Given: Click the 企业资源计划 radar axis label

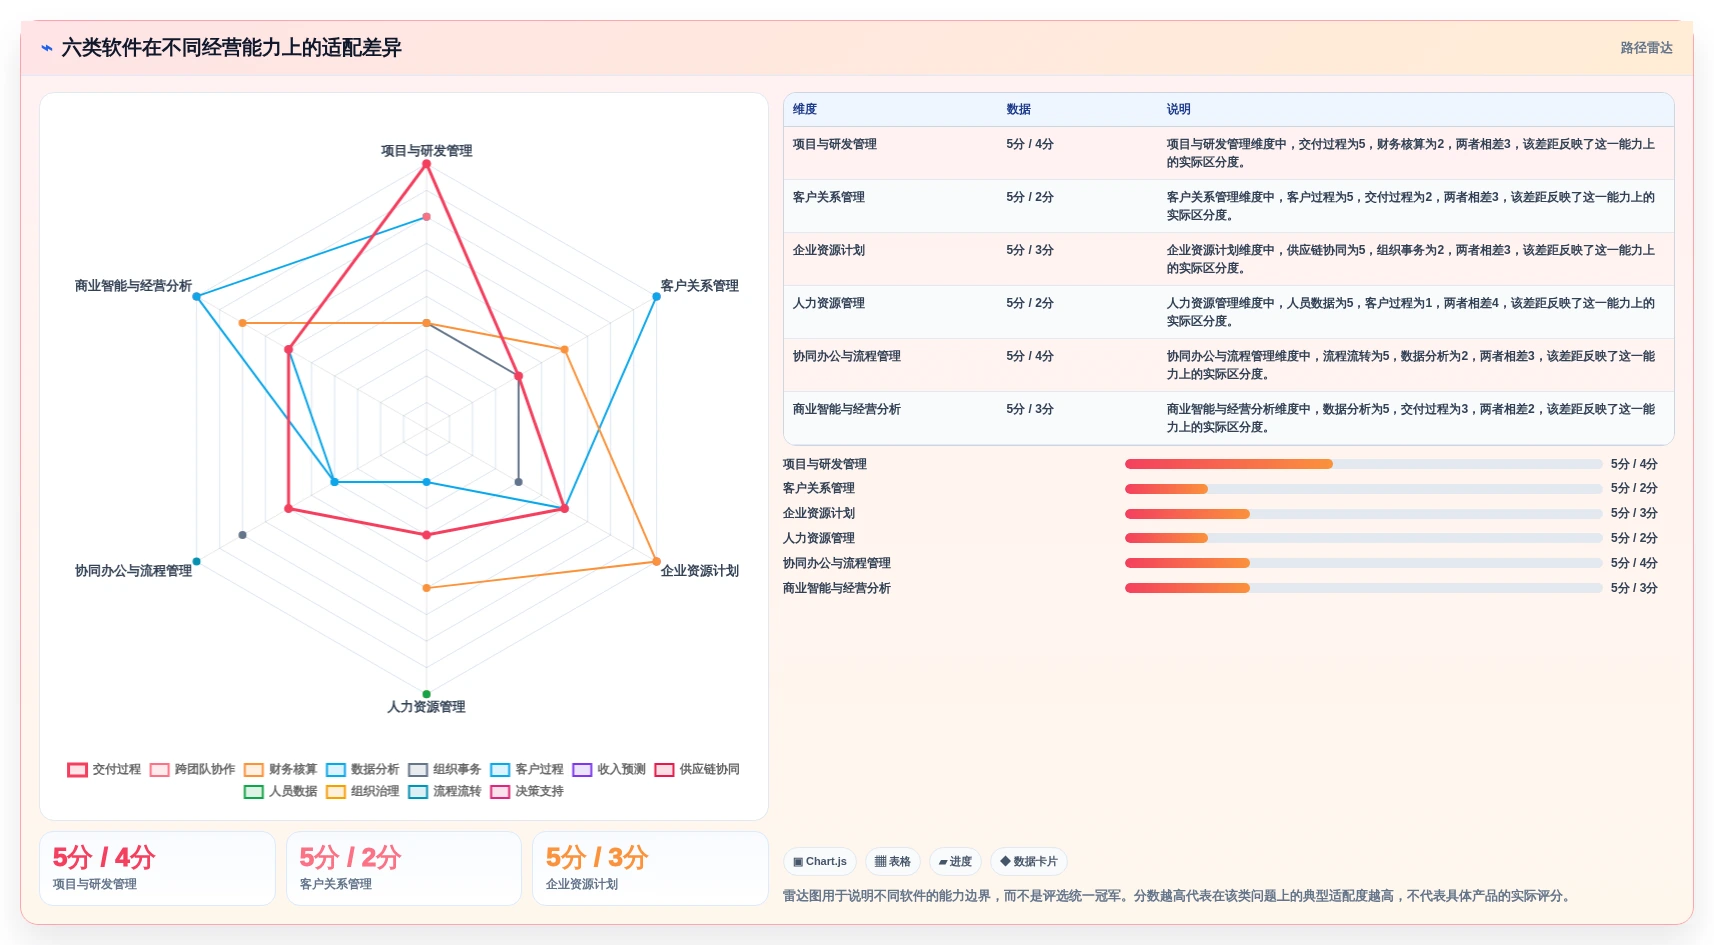Looking at the screenshot, I should (x=700, y=571).
